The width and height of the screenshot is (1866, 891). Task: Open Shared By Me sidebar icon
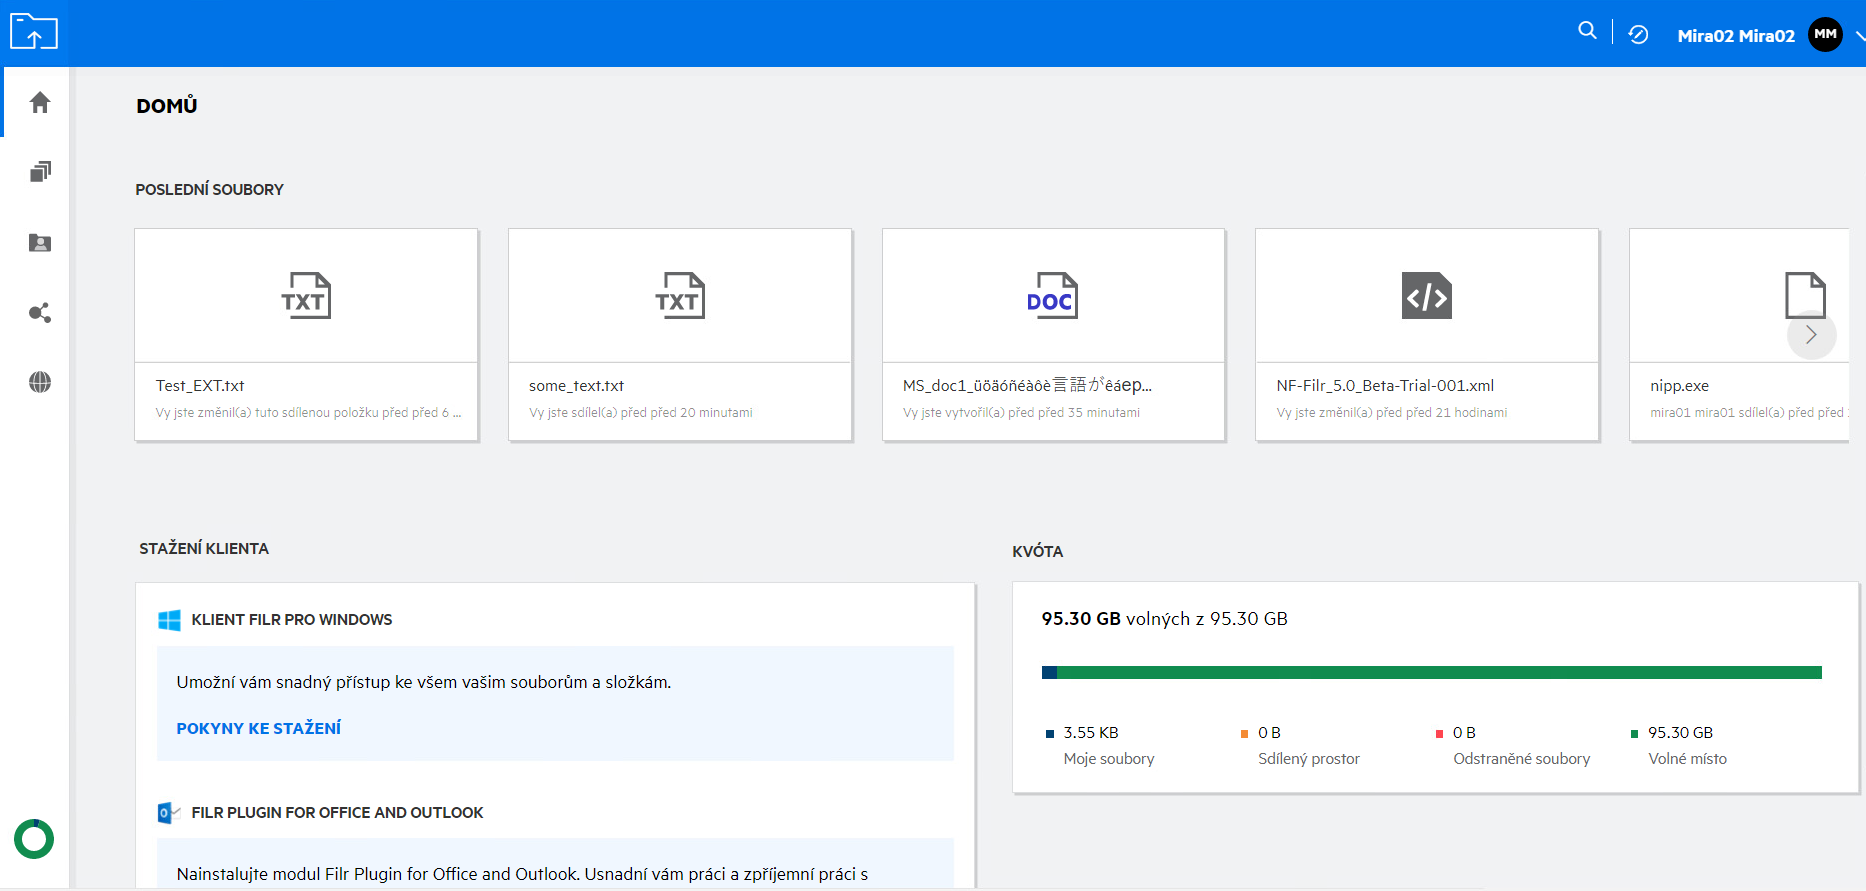click(x=40, y=313)
